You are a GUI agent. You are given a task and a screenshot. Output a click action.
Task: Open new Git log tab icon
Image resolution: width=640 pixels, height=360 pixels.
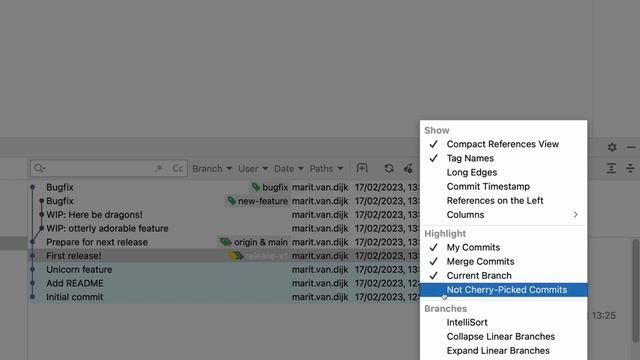tap(362, 168)
